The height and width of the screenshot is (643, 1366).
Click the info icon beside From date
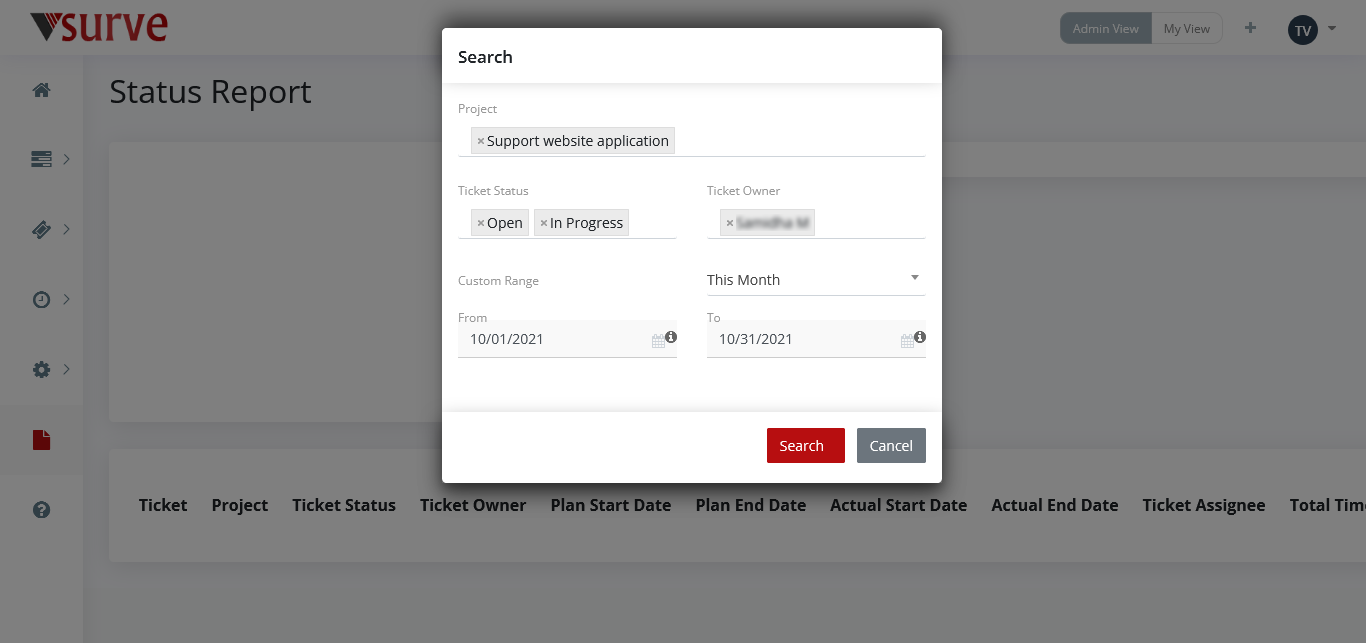click(671, 337)
